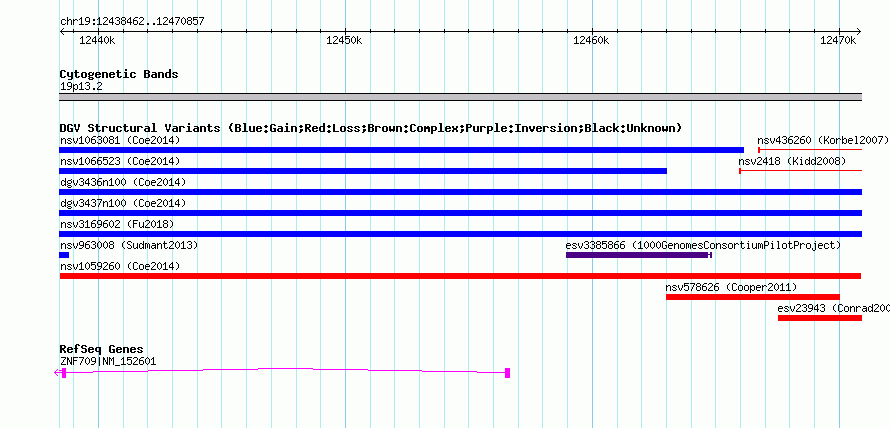Click the Cytogenetic Bands track title
The height and width of the screenshot is (428, 890).
pyautogui.click(x=119, y=74)
